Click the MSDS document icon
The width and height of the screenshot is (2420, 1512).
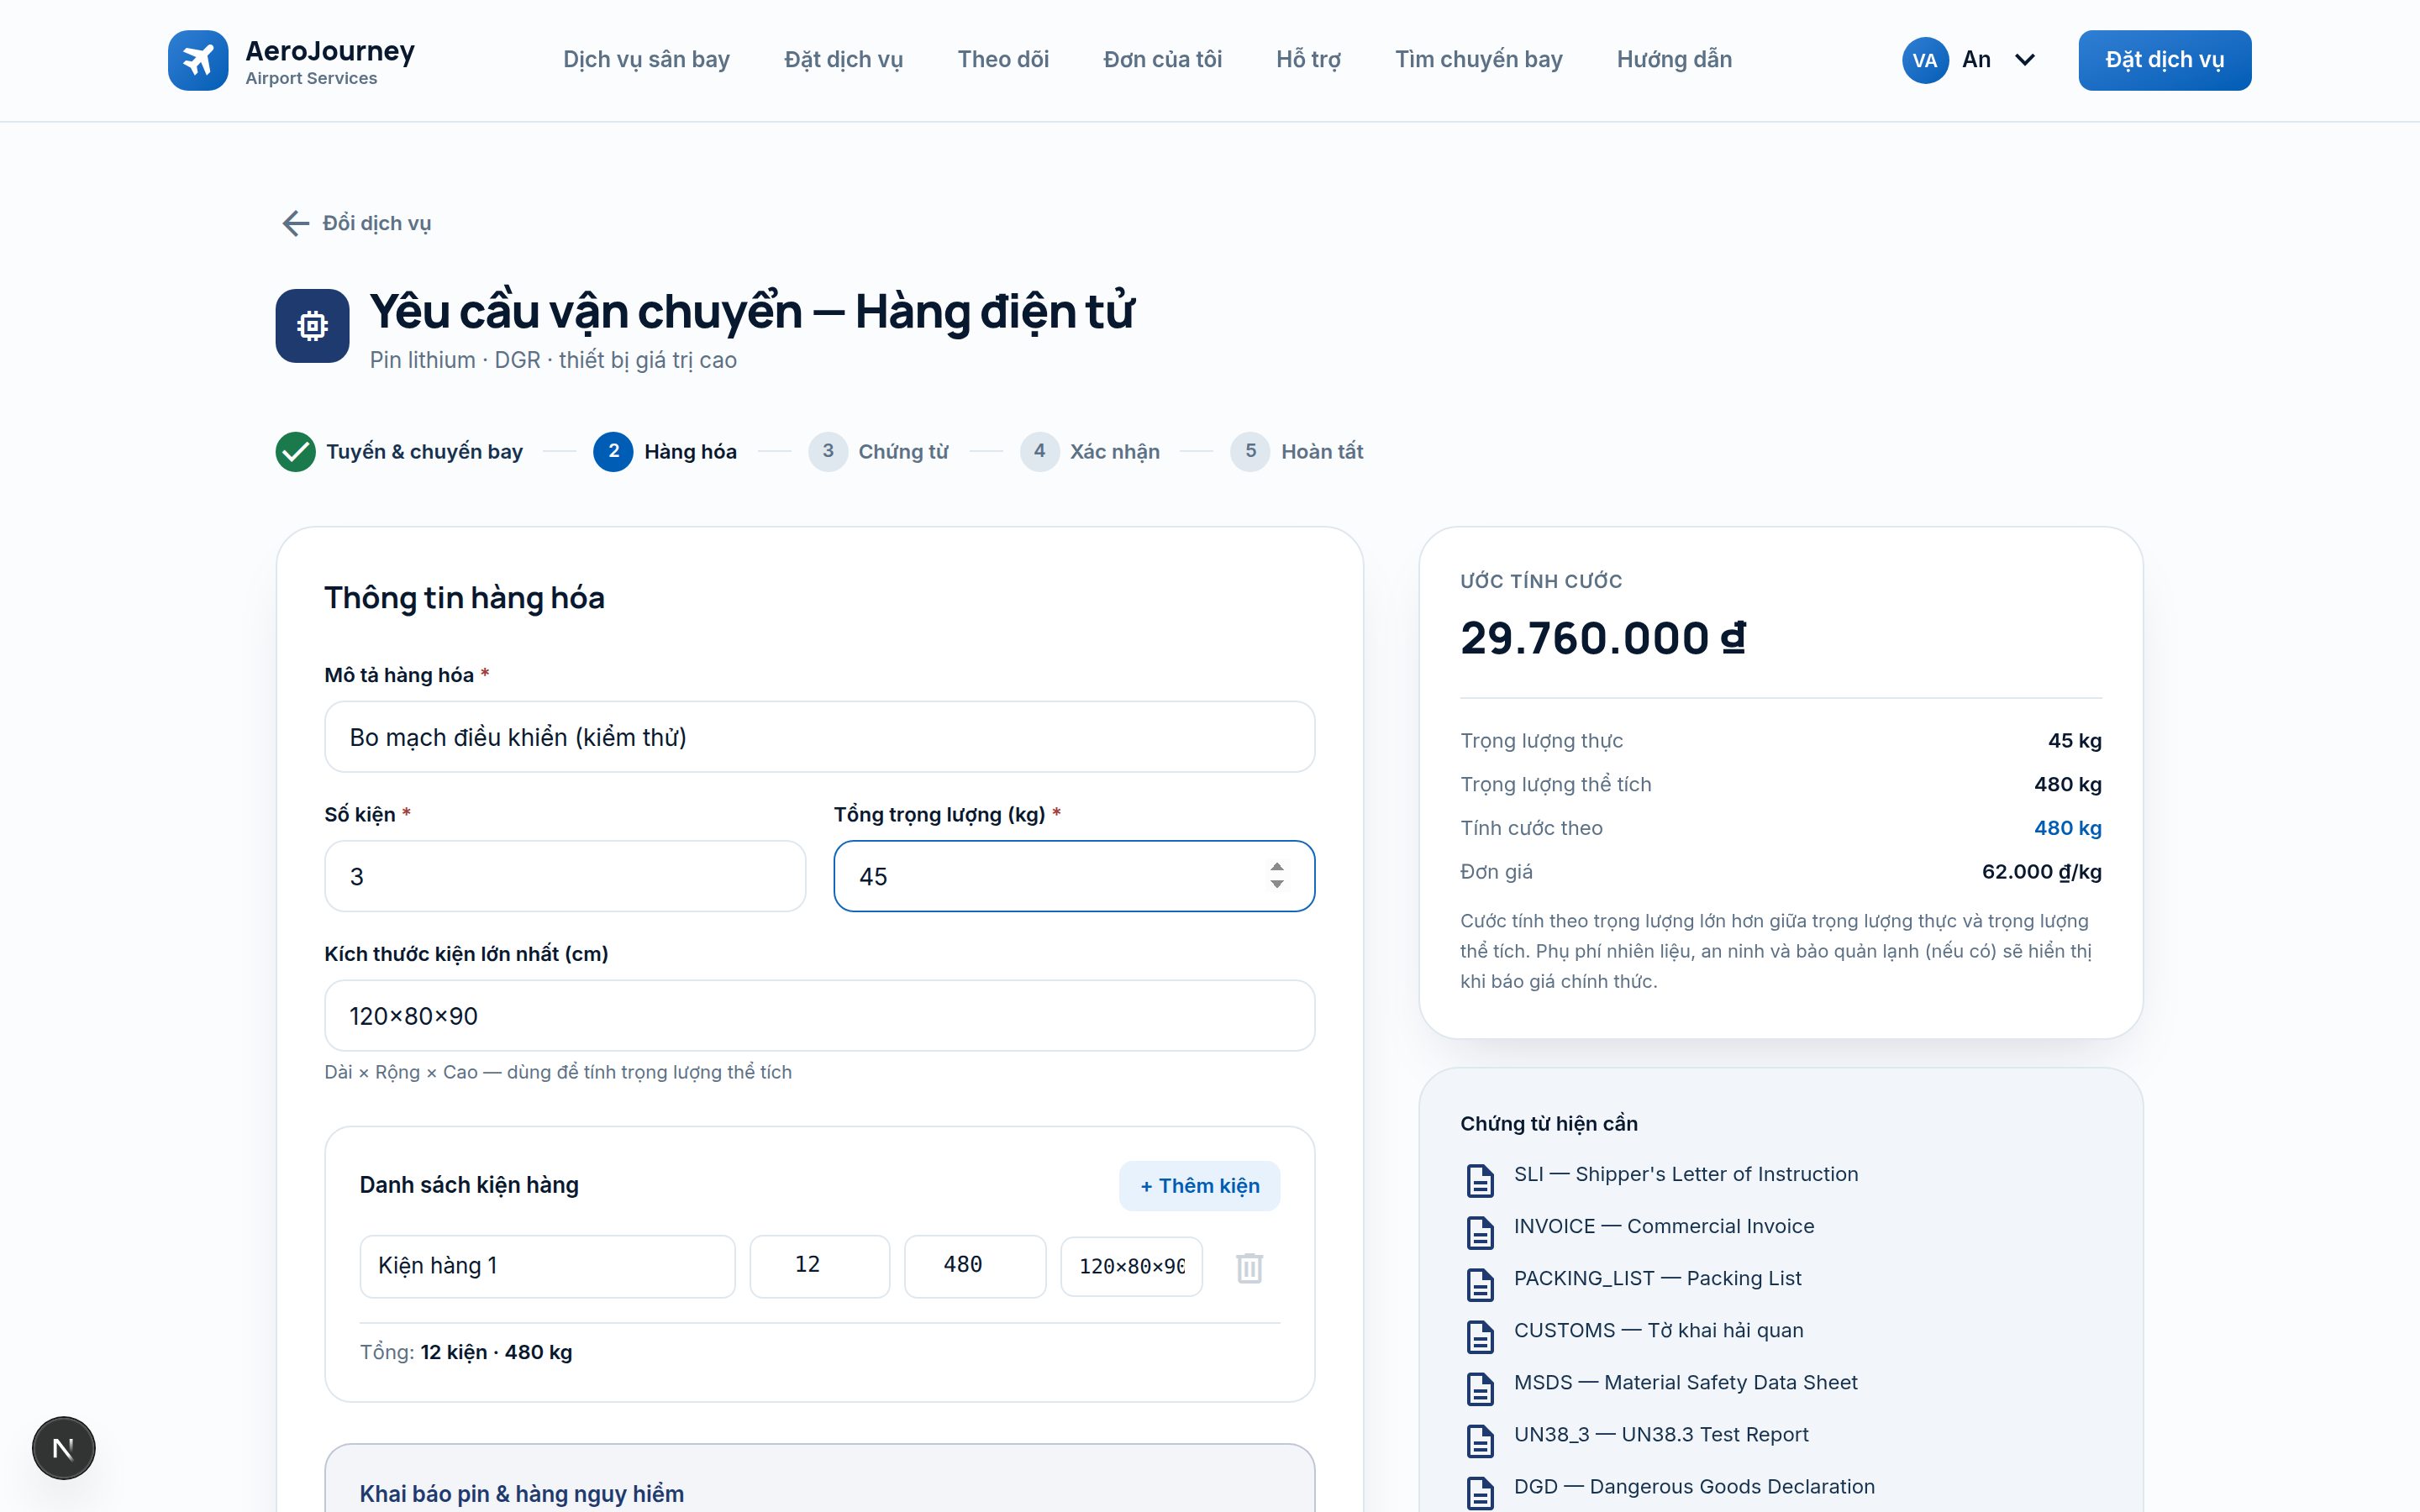pyautogui.click(x=1480, y=1388)
